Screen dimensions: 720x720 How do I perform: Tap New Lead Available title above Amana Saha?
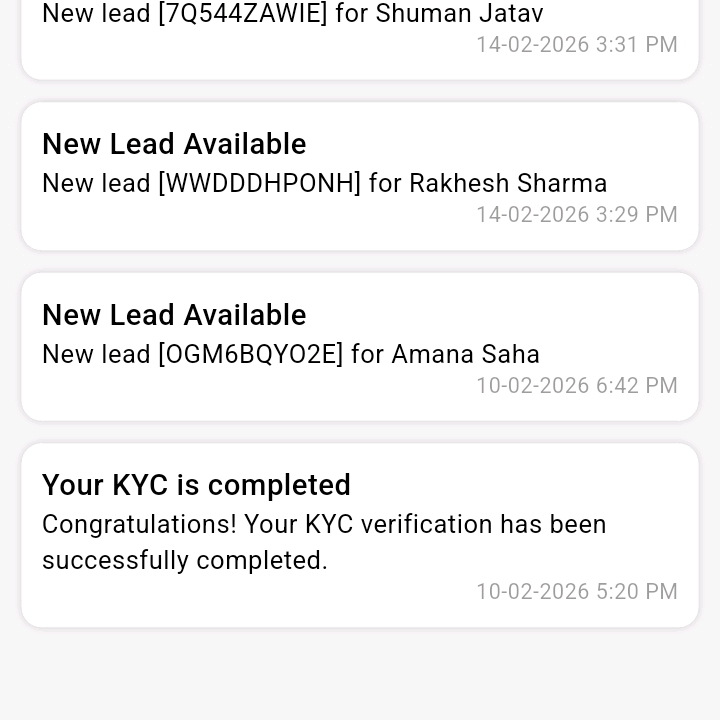tap(174, 315)
